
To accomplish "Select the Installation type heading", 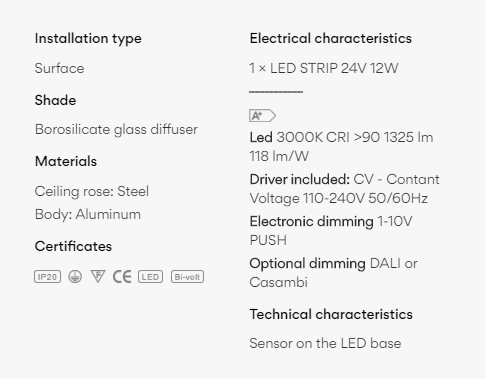I will click(88, 39).
